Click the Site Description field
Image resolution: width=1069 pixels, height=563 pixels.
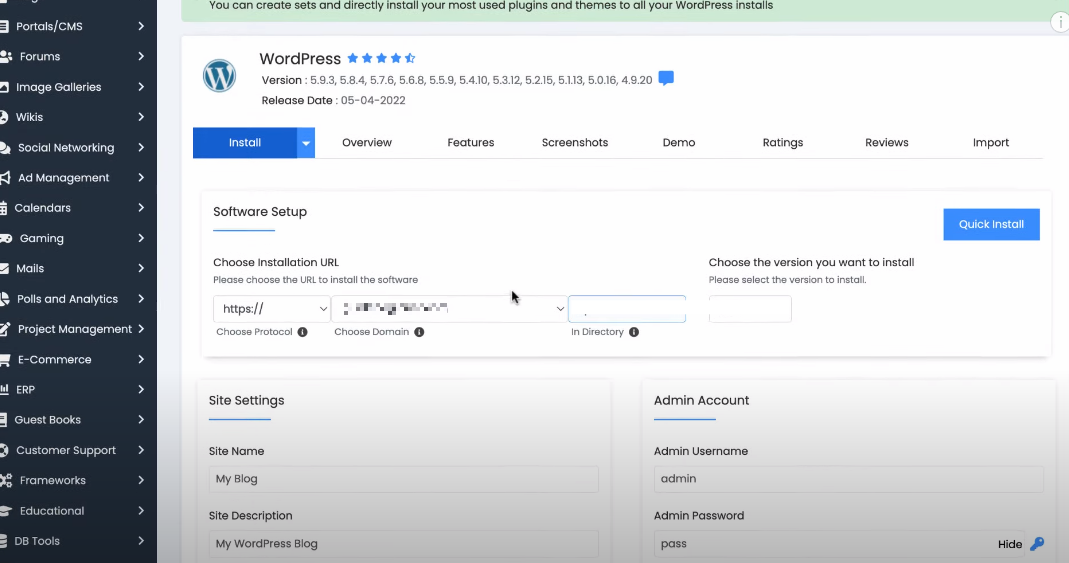(404, 544)
